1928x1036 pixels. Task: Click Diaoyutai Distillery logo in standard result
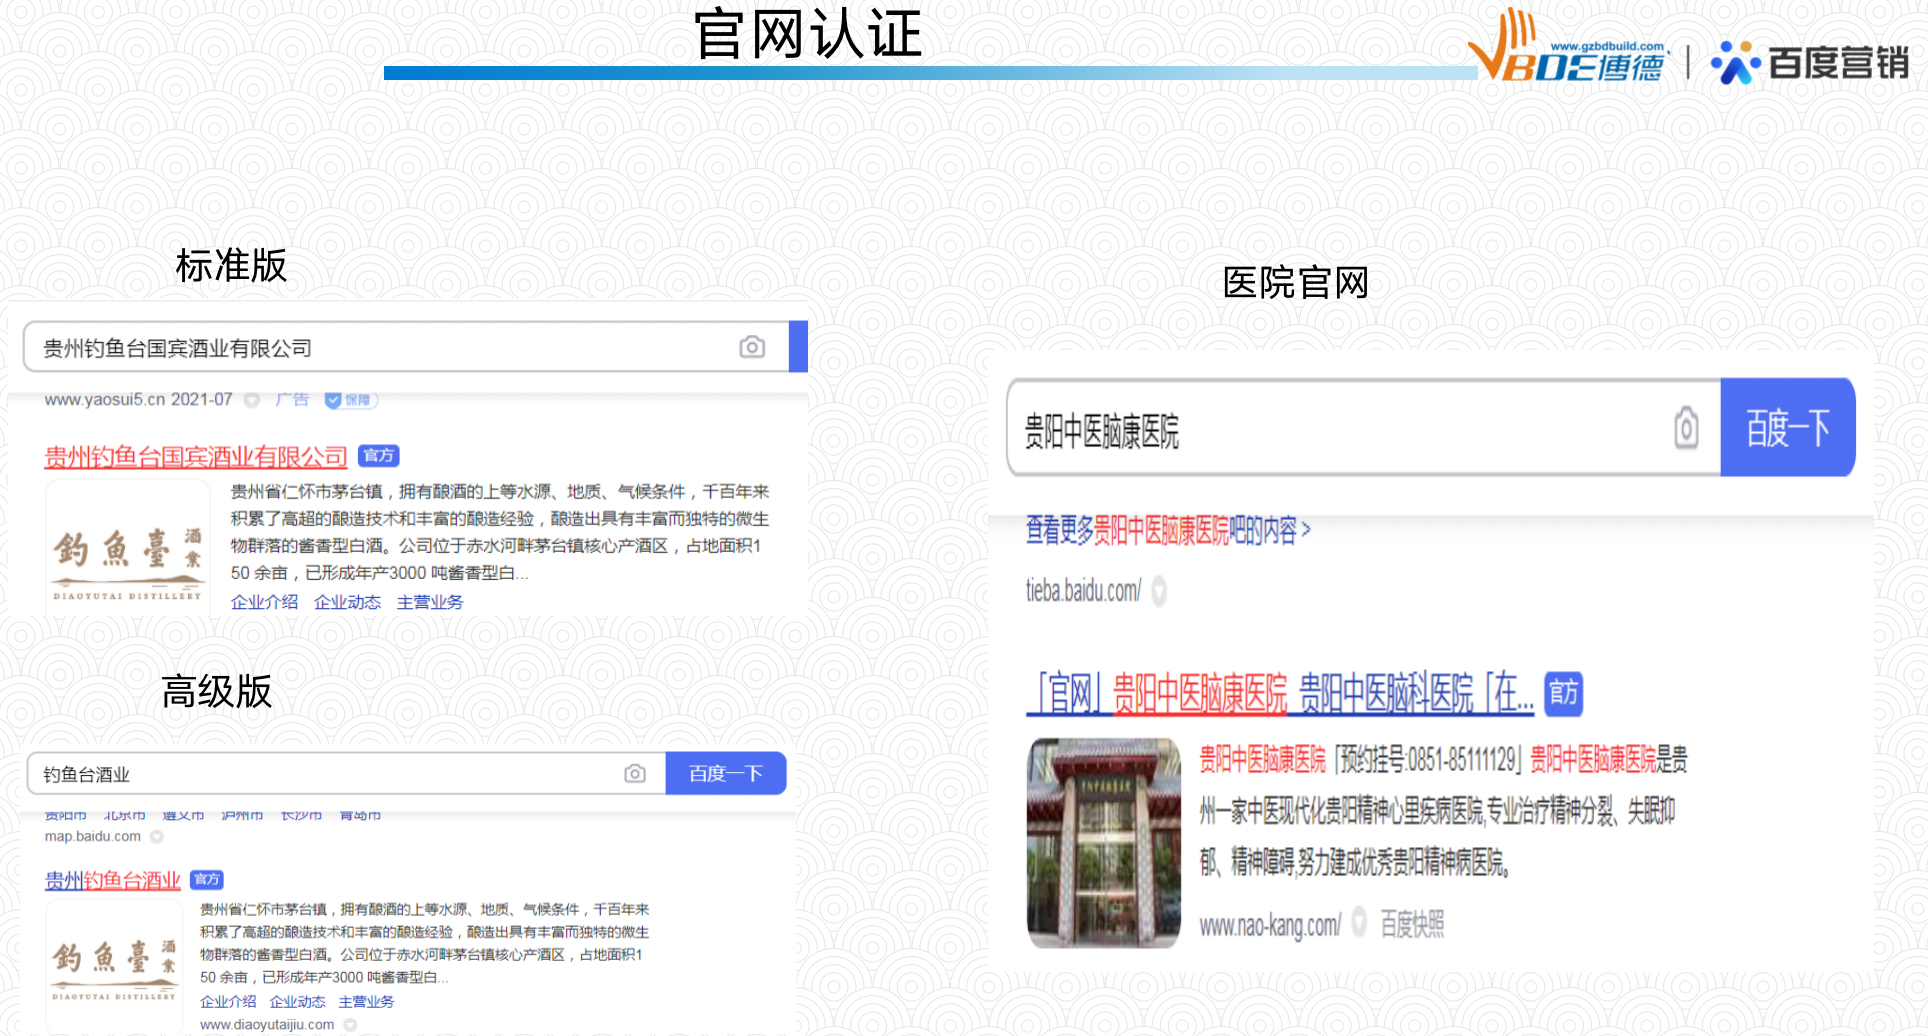click(x=128, y=547)
